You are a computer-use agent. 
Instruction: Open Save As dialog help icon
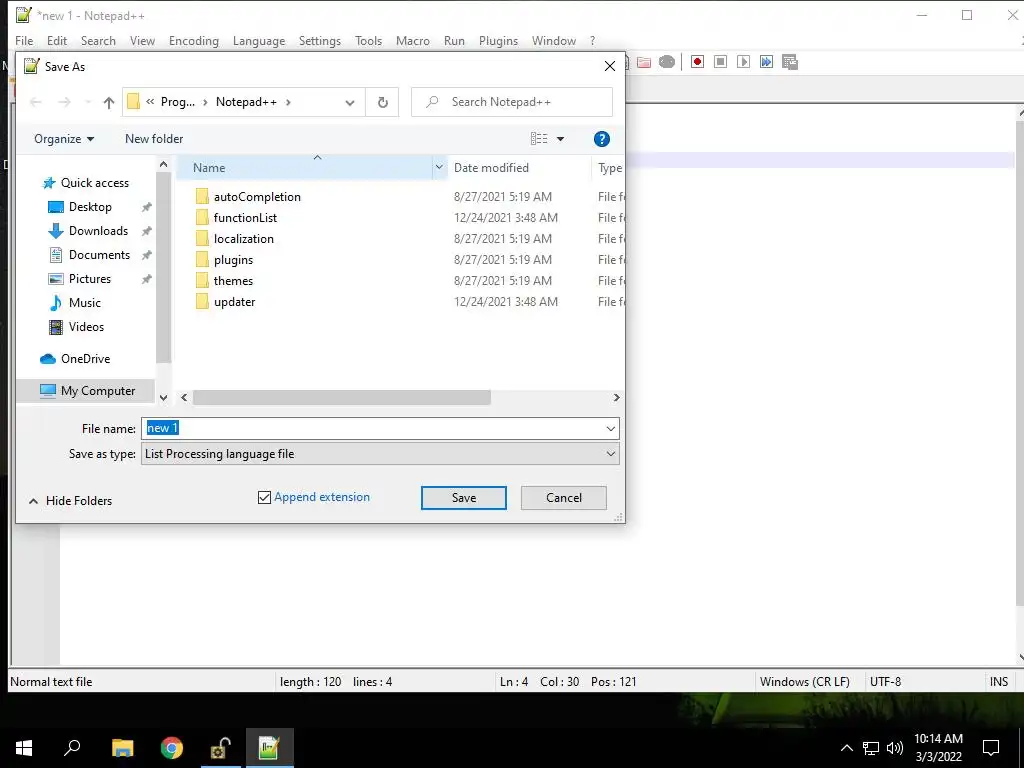point(601,139)
